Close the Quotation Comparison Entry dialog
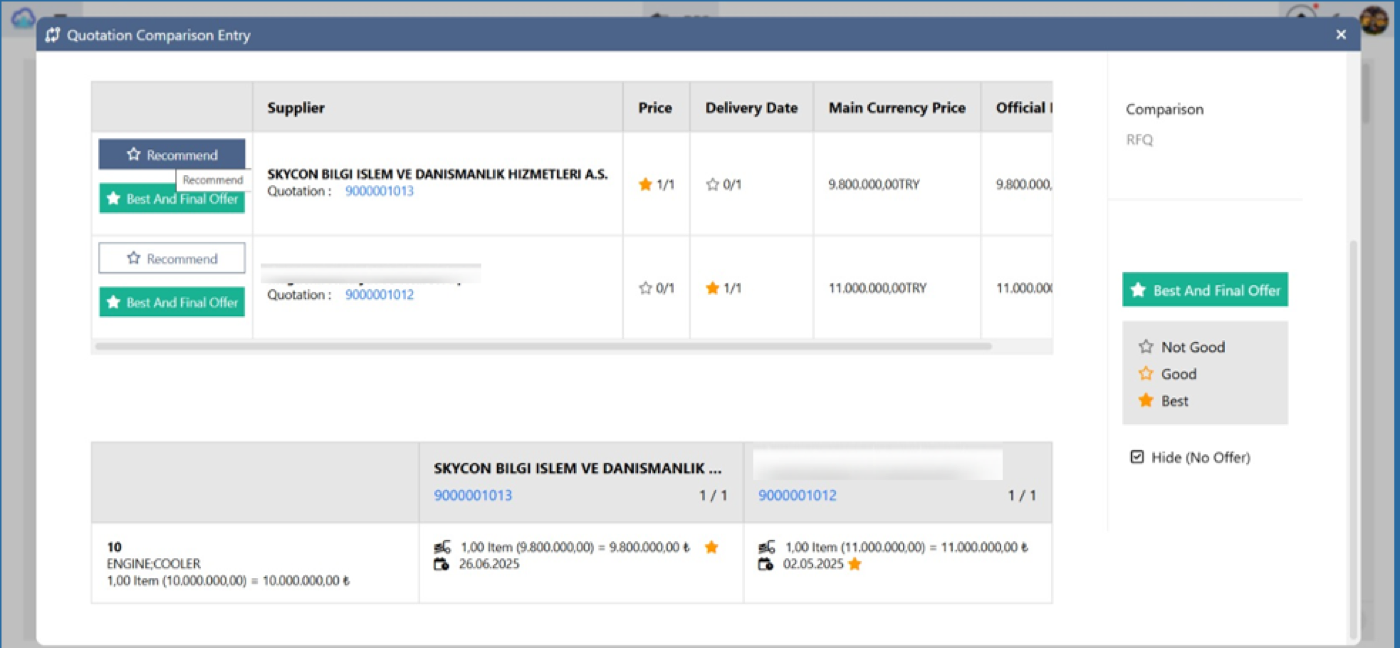The image size is (1400, 648). tap(1341, 35)
